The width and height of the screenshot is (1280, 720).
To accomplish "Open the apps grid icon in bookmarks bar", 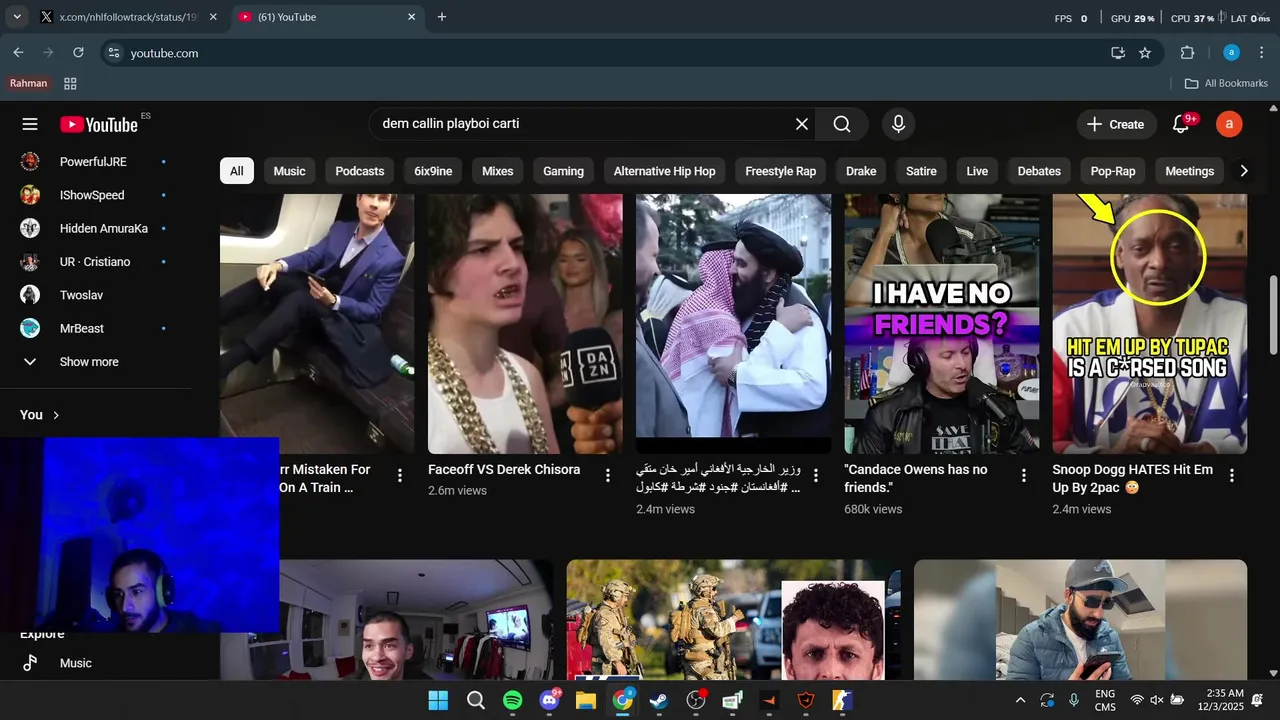I will [70, 83].
